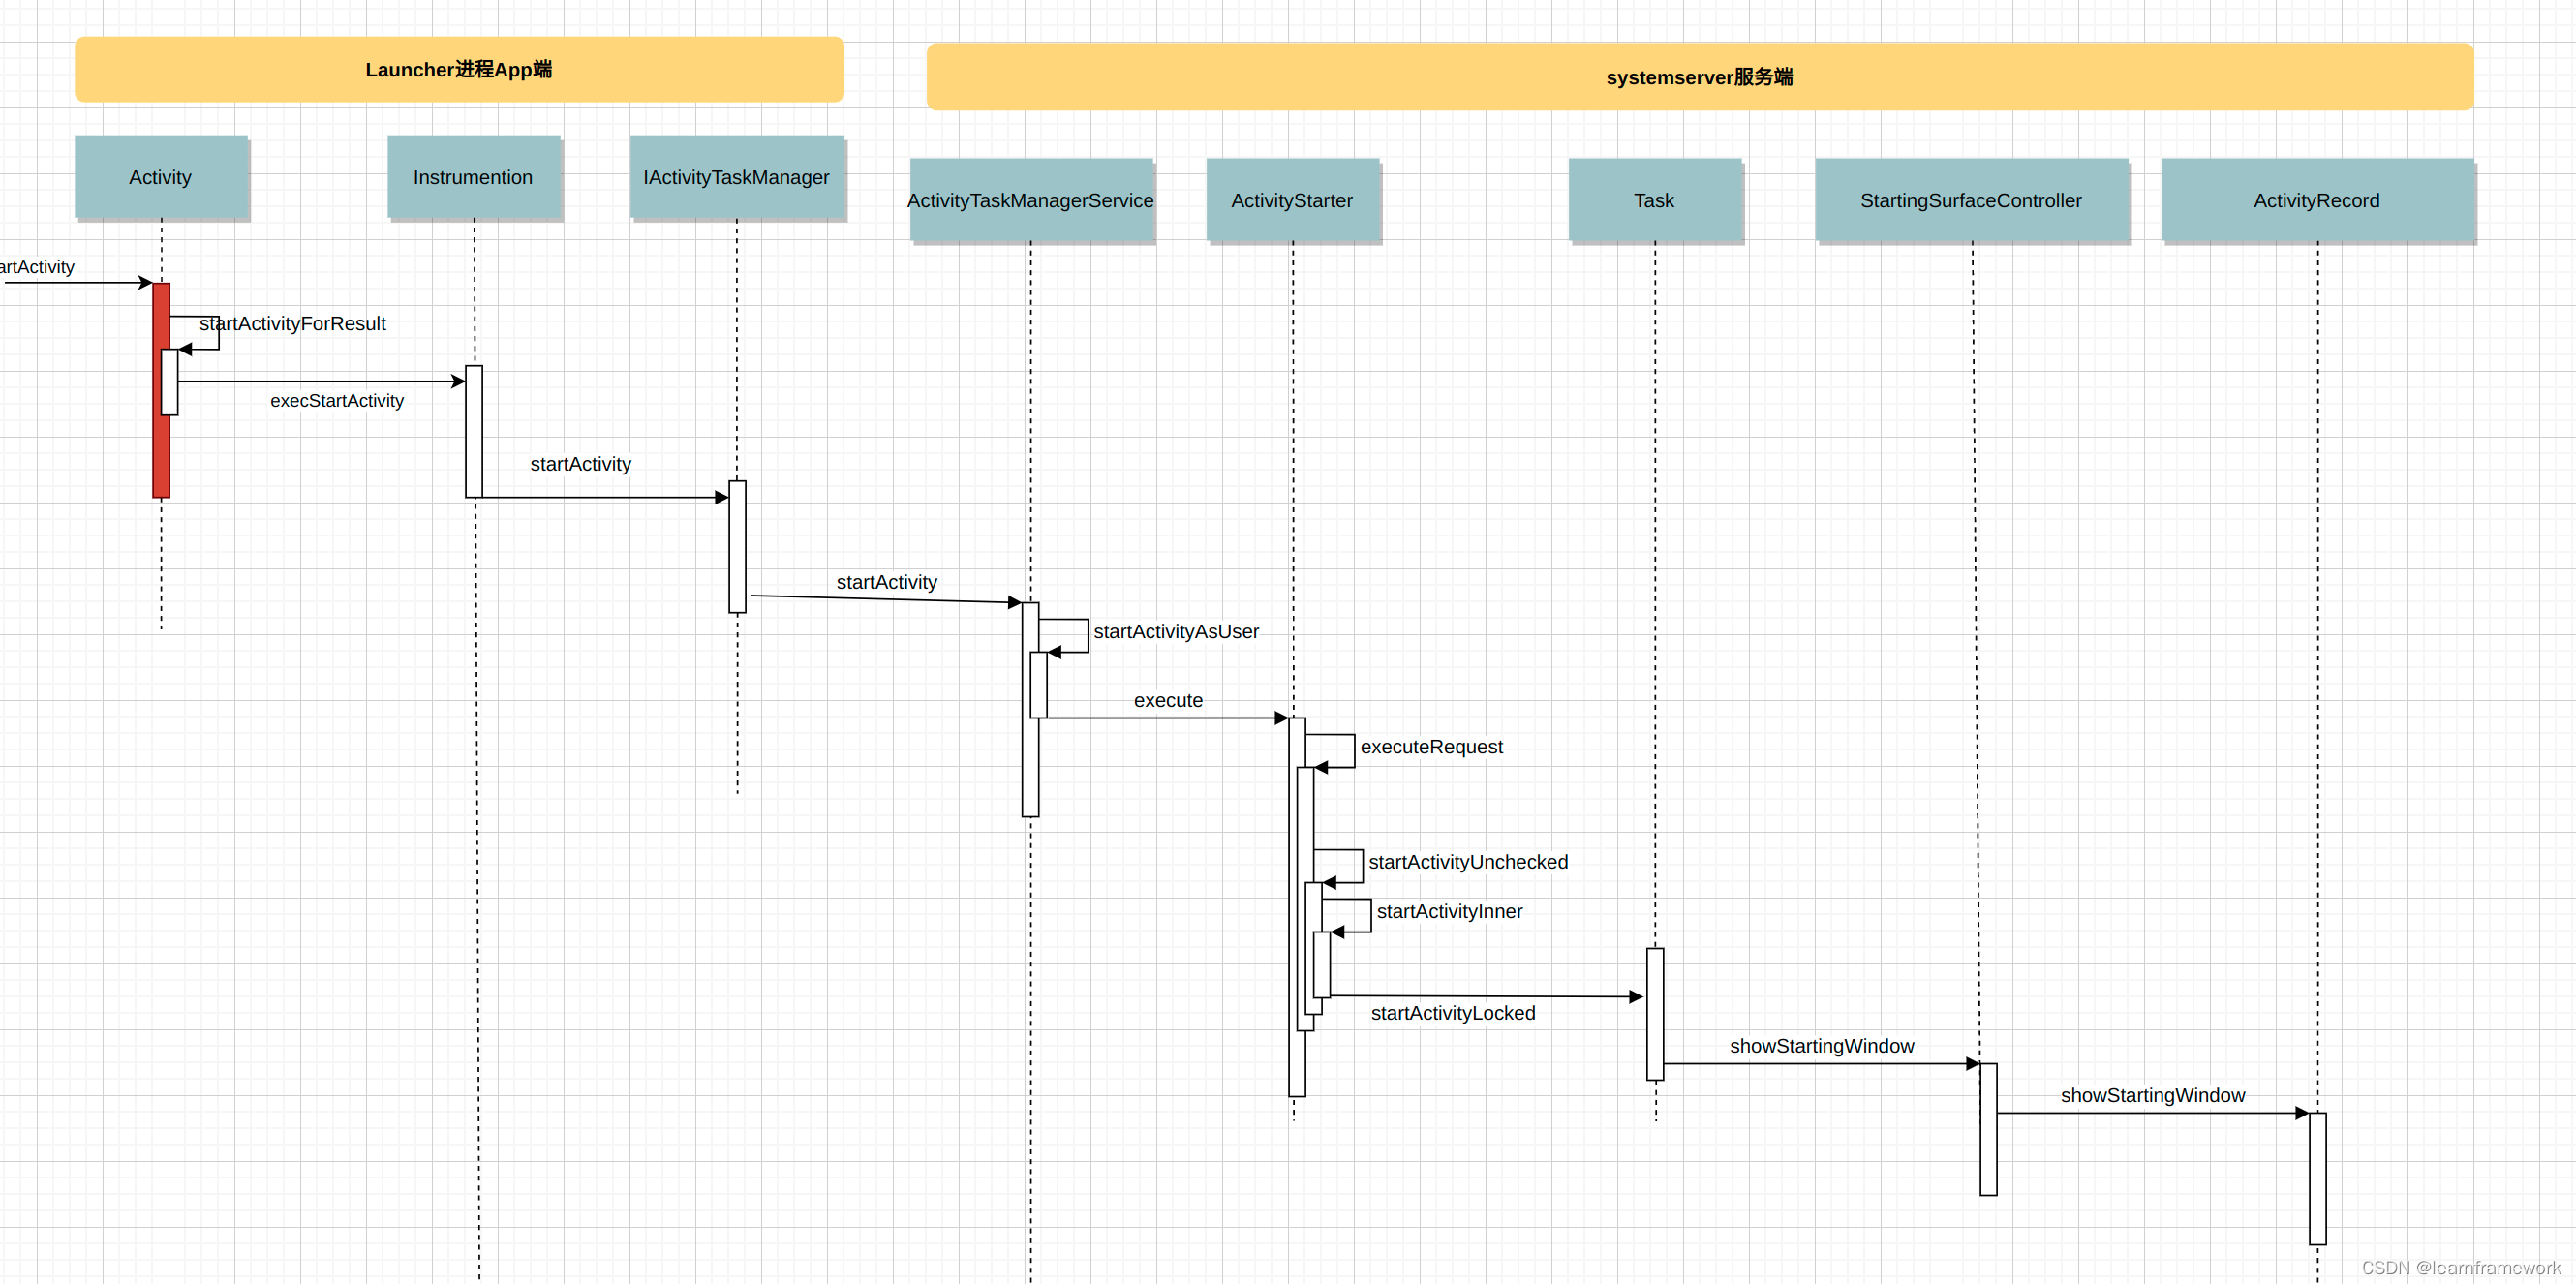Screen dimensions: 2576x1284
Task: Click the ActivityStarter lifeline box
Action: (1292, 200)
